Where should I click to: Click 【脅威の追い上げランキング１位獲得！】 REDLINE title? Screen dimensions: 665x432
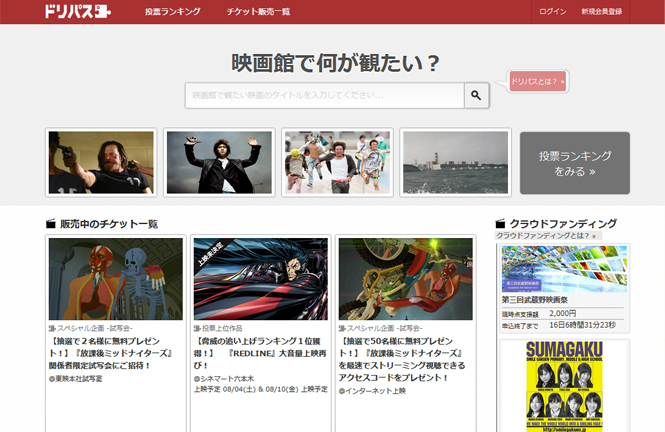260,347
